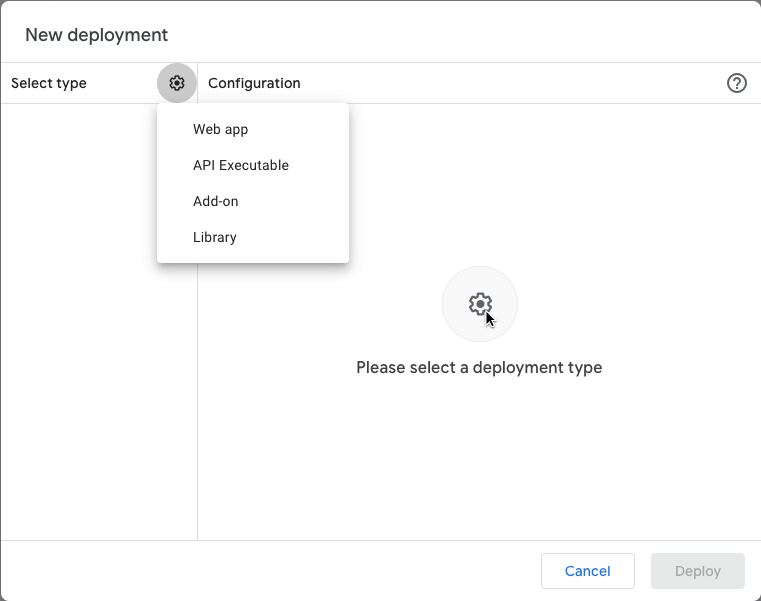Cancel the new deployment dialog
761x601 pixels.
click(588, 571)
